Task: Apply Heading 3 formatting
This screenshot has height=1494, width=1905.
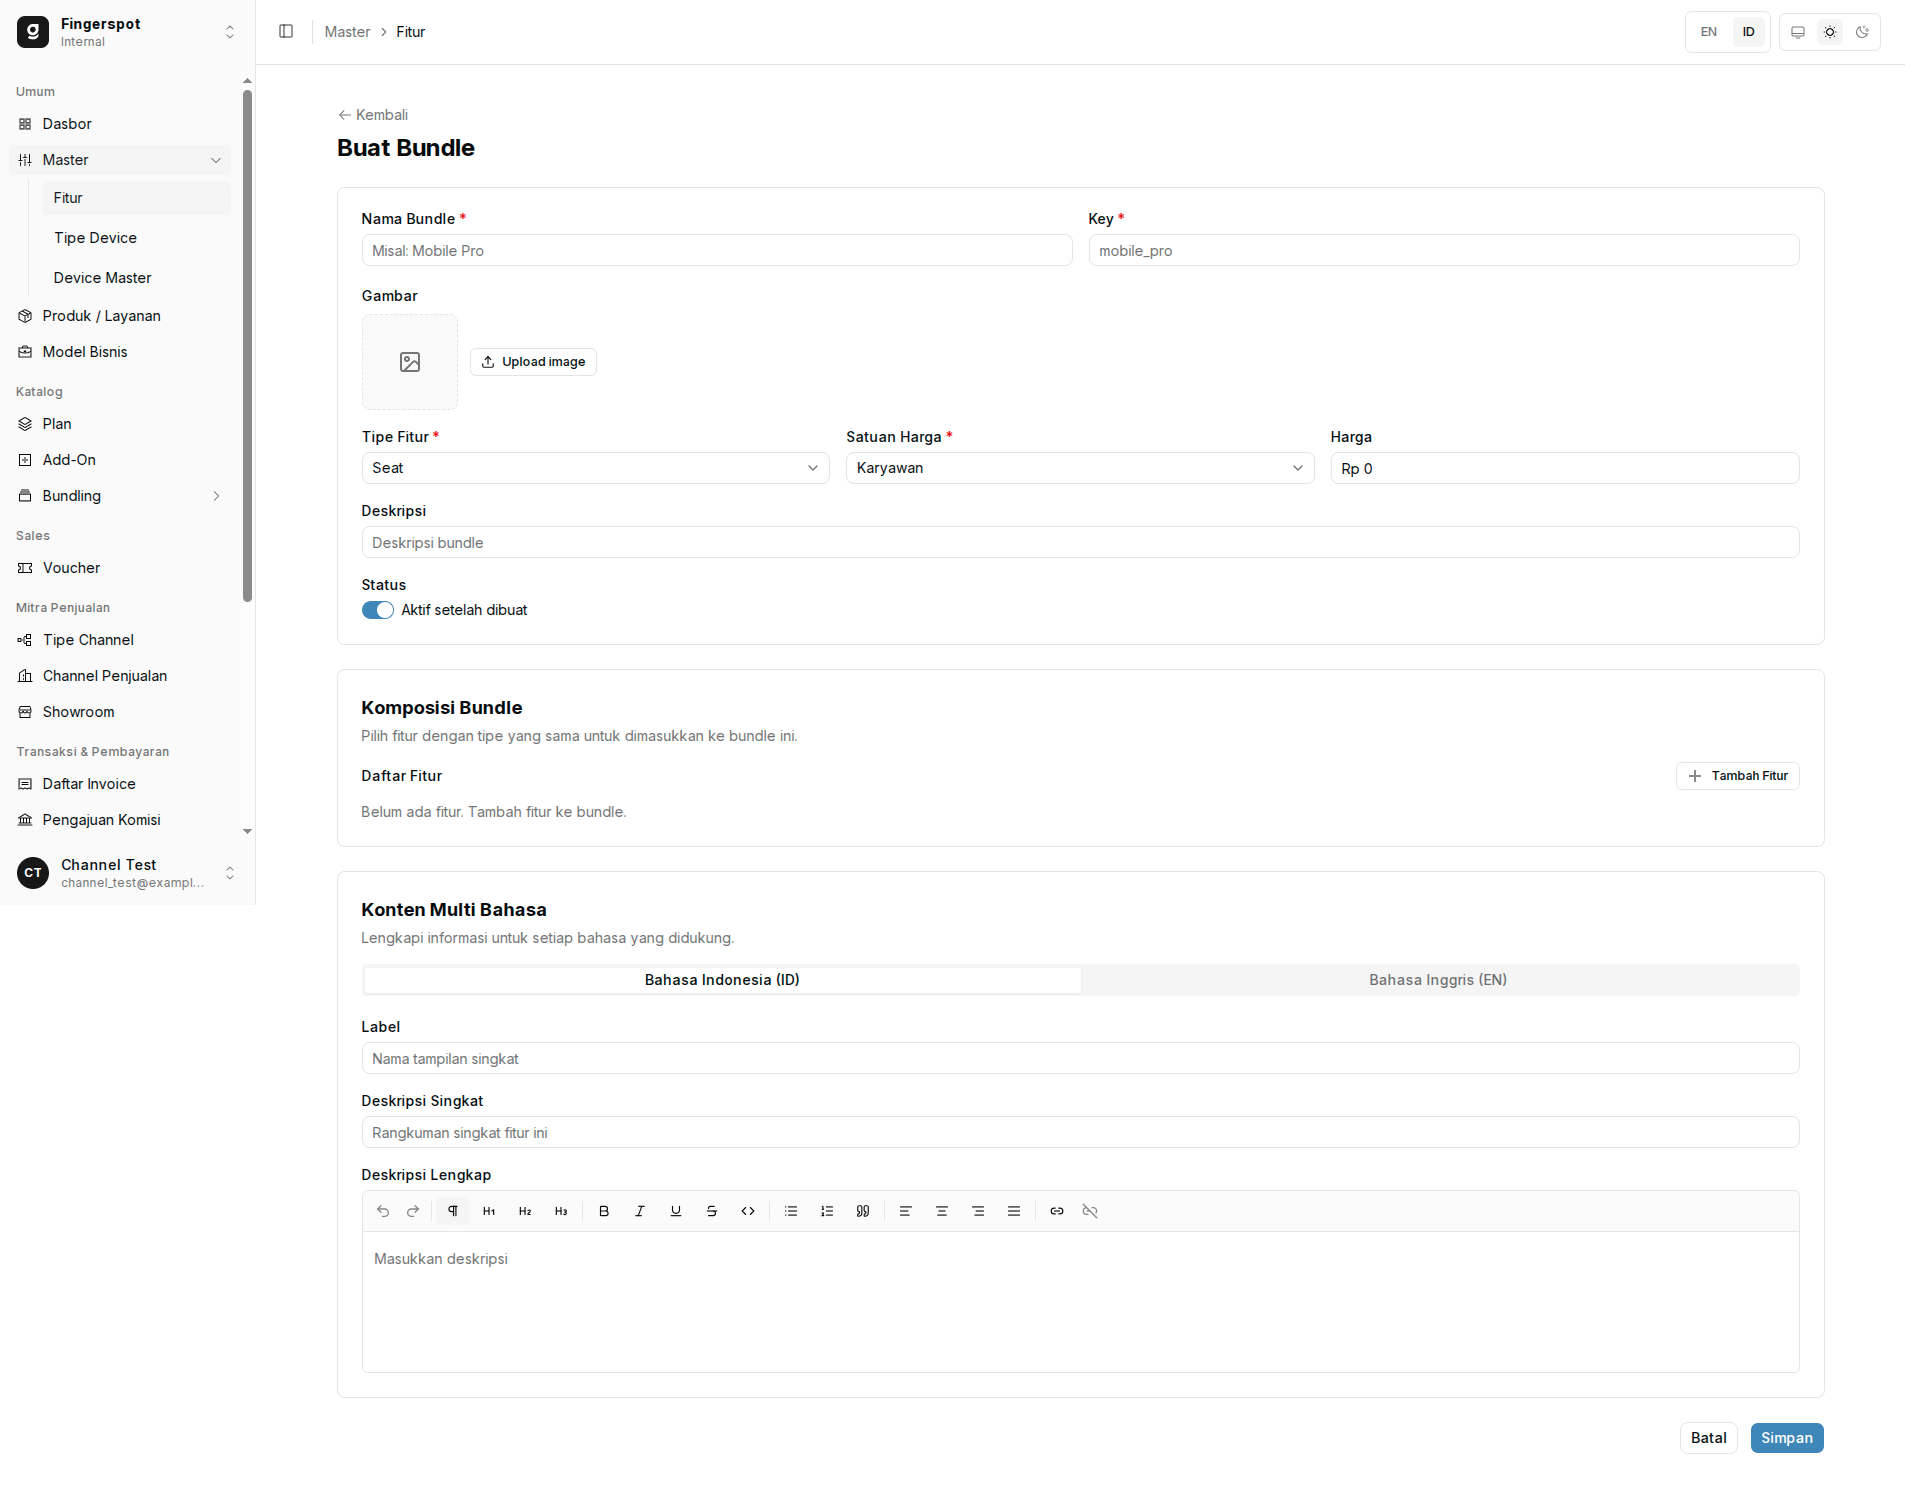Action: click(561, 1211)
